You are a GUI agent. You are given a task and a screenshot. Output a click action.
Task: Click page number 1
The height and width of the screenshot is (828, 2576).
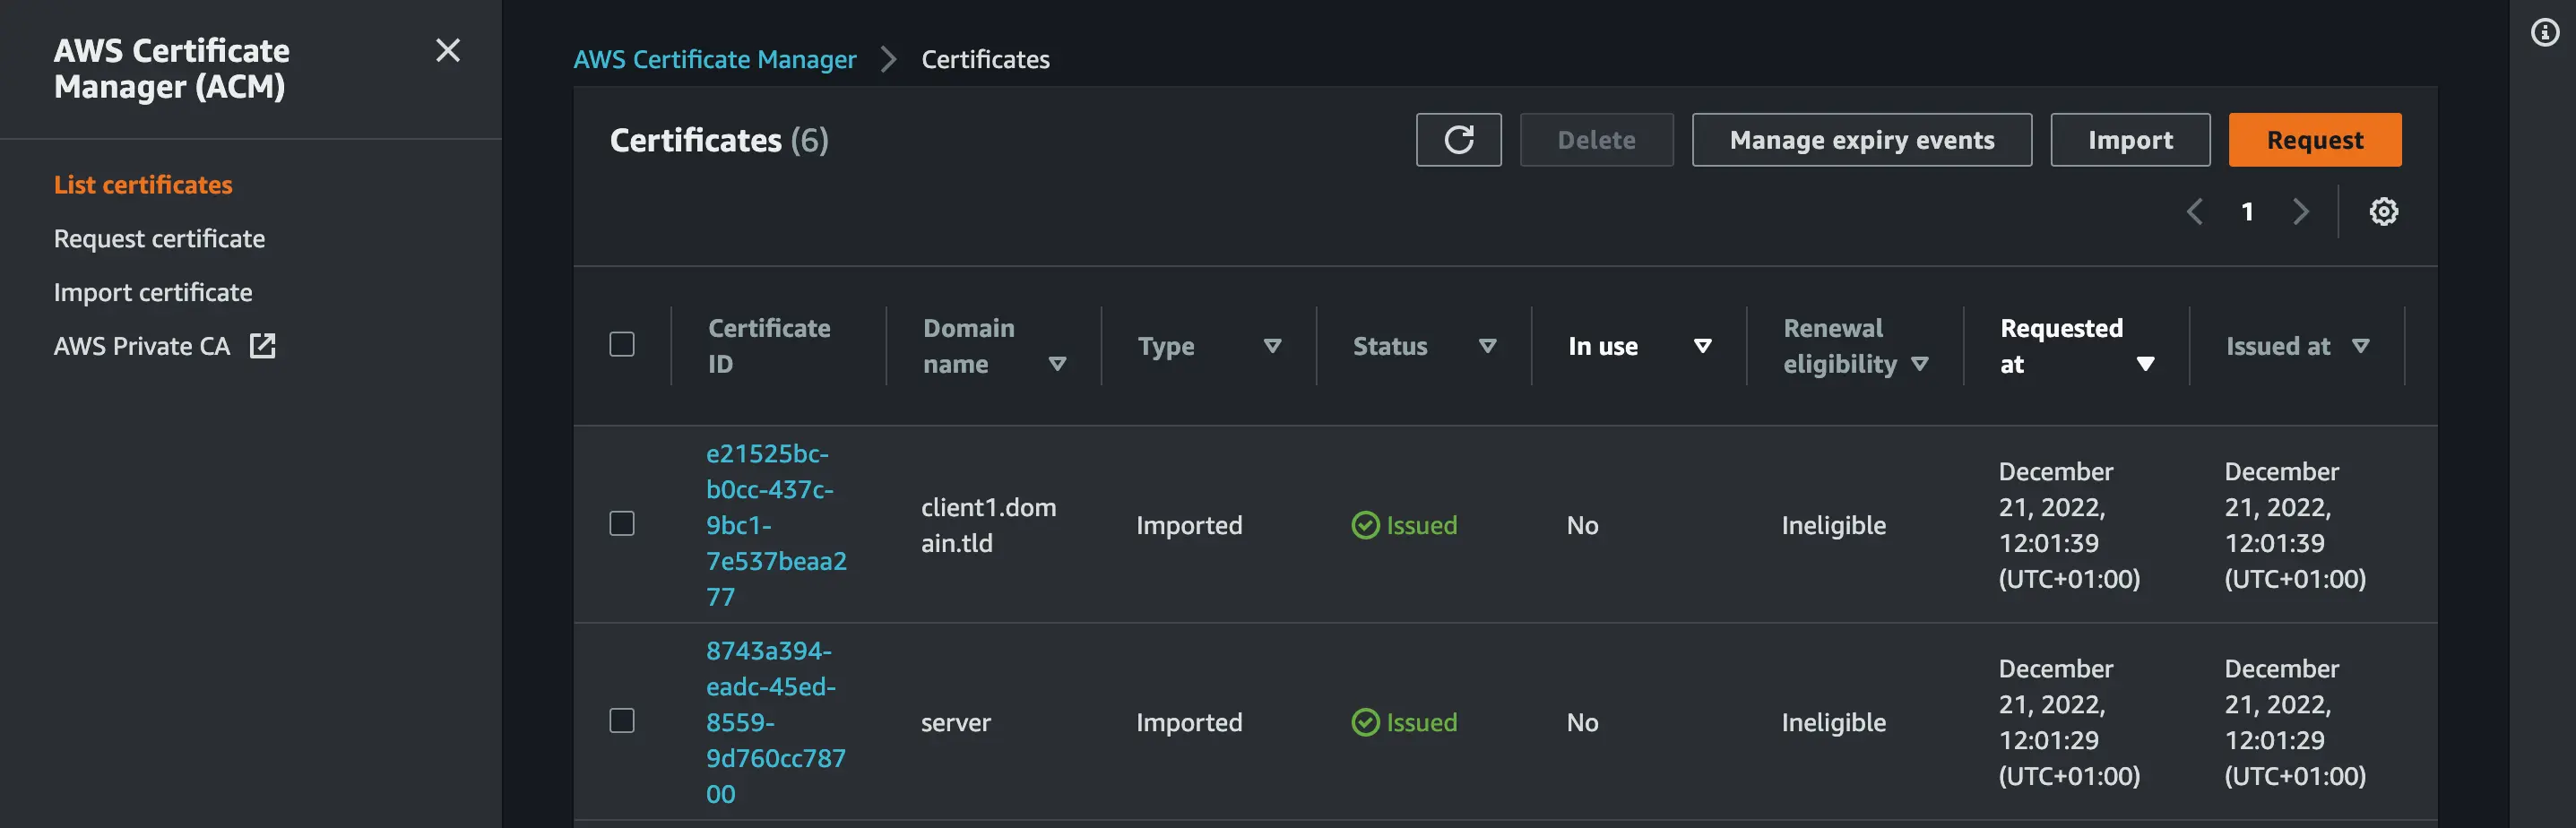(2247, 212)
